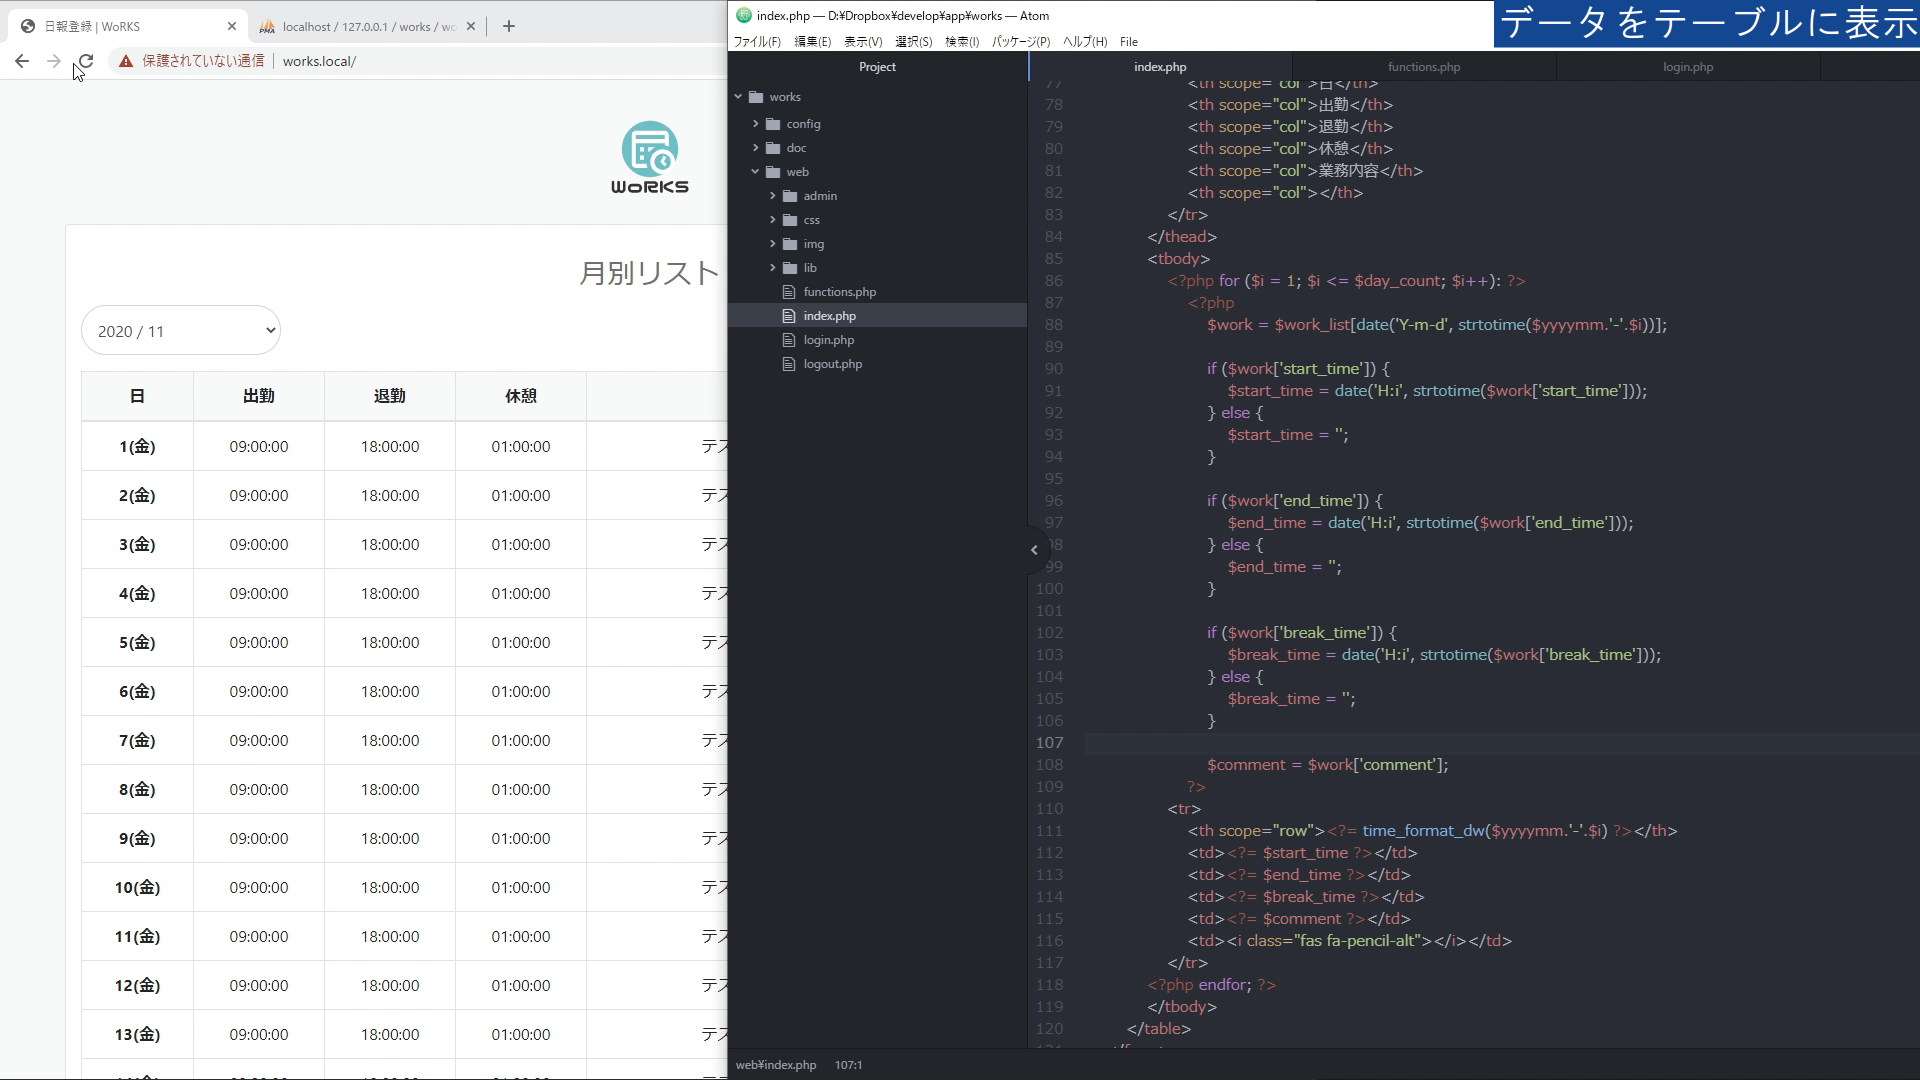Expand the config folder chevron

[x=756, y=124]
